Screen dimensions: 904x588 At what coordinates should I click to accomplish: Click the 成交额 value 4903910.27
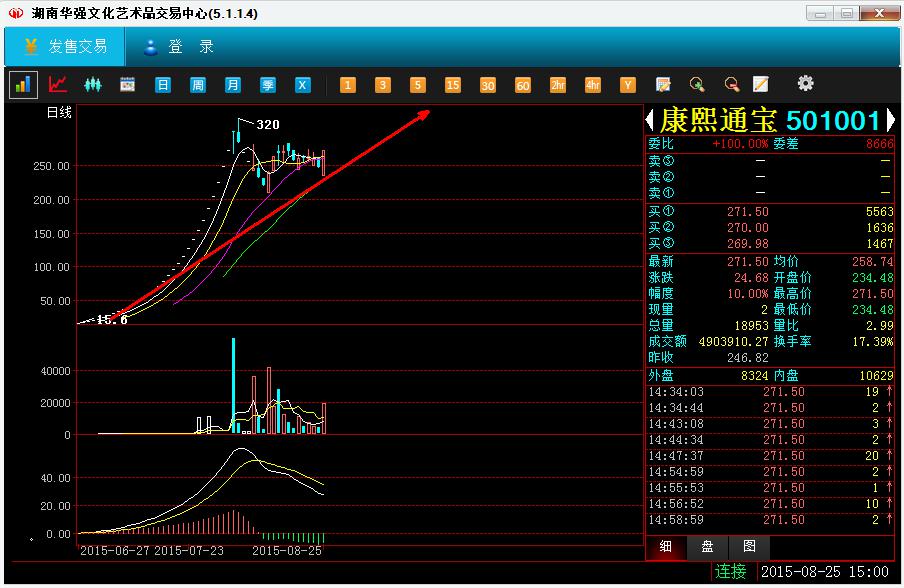tap(733, 341)
